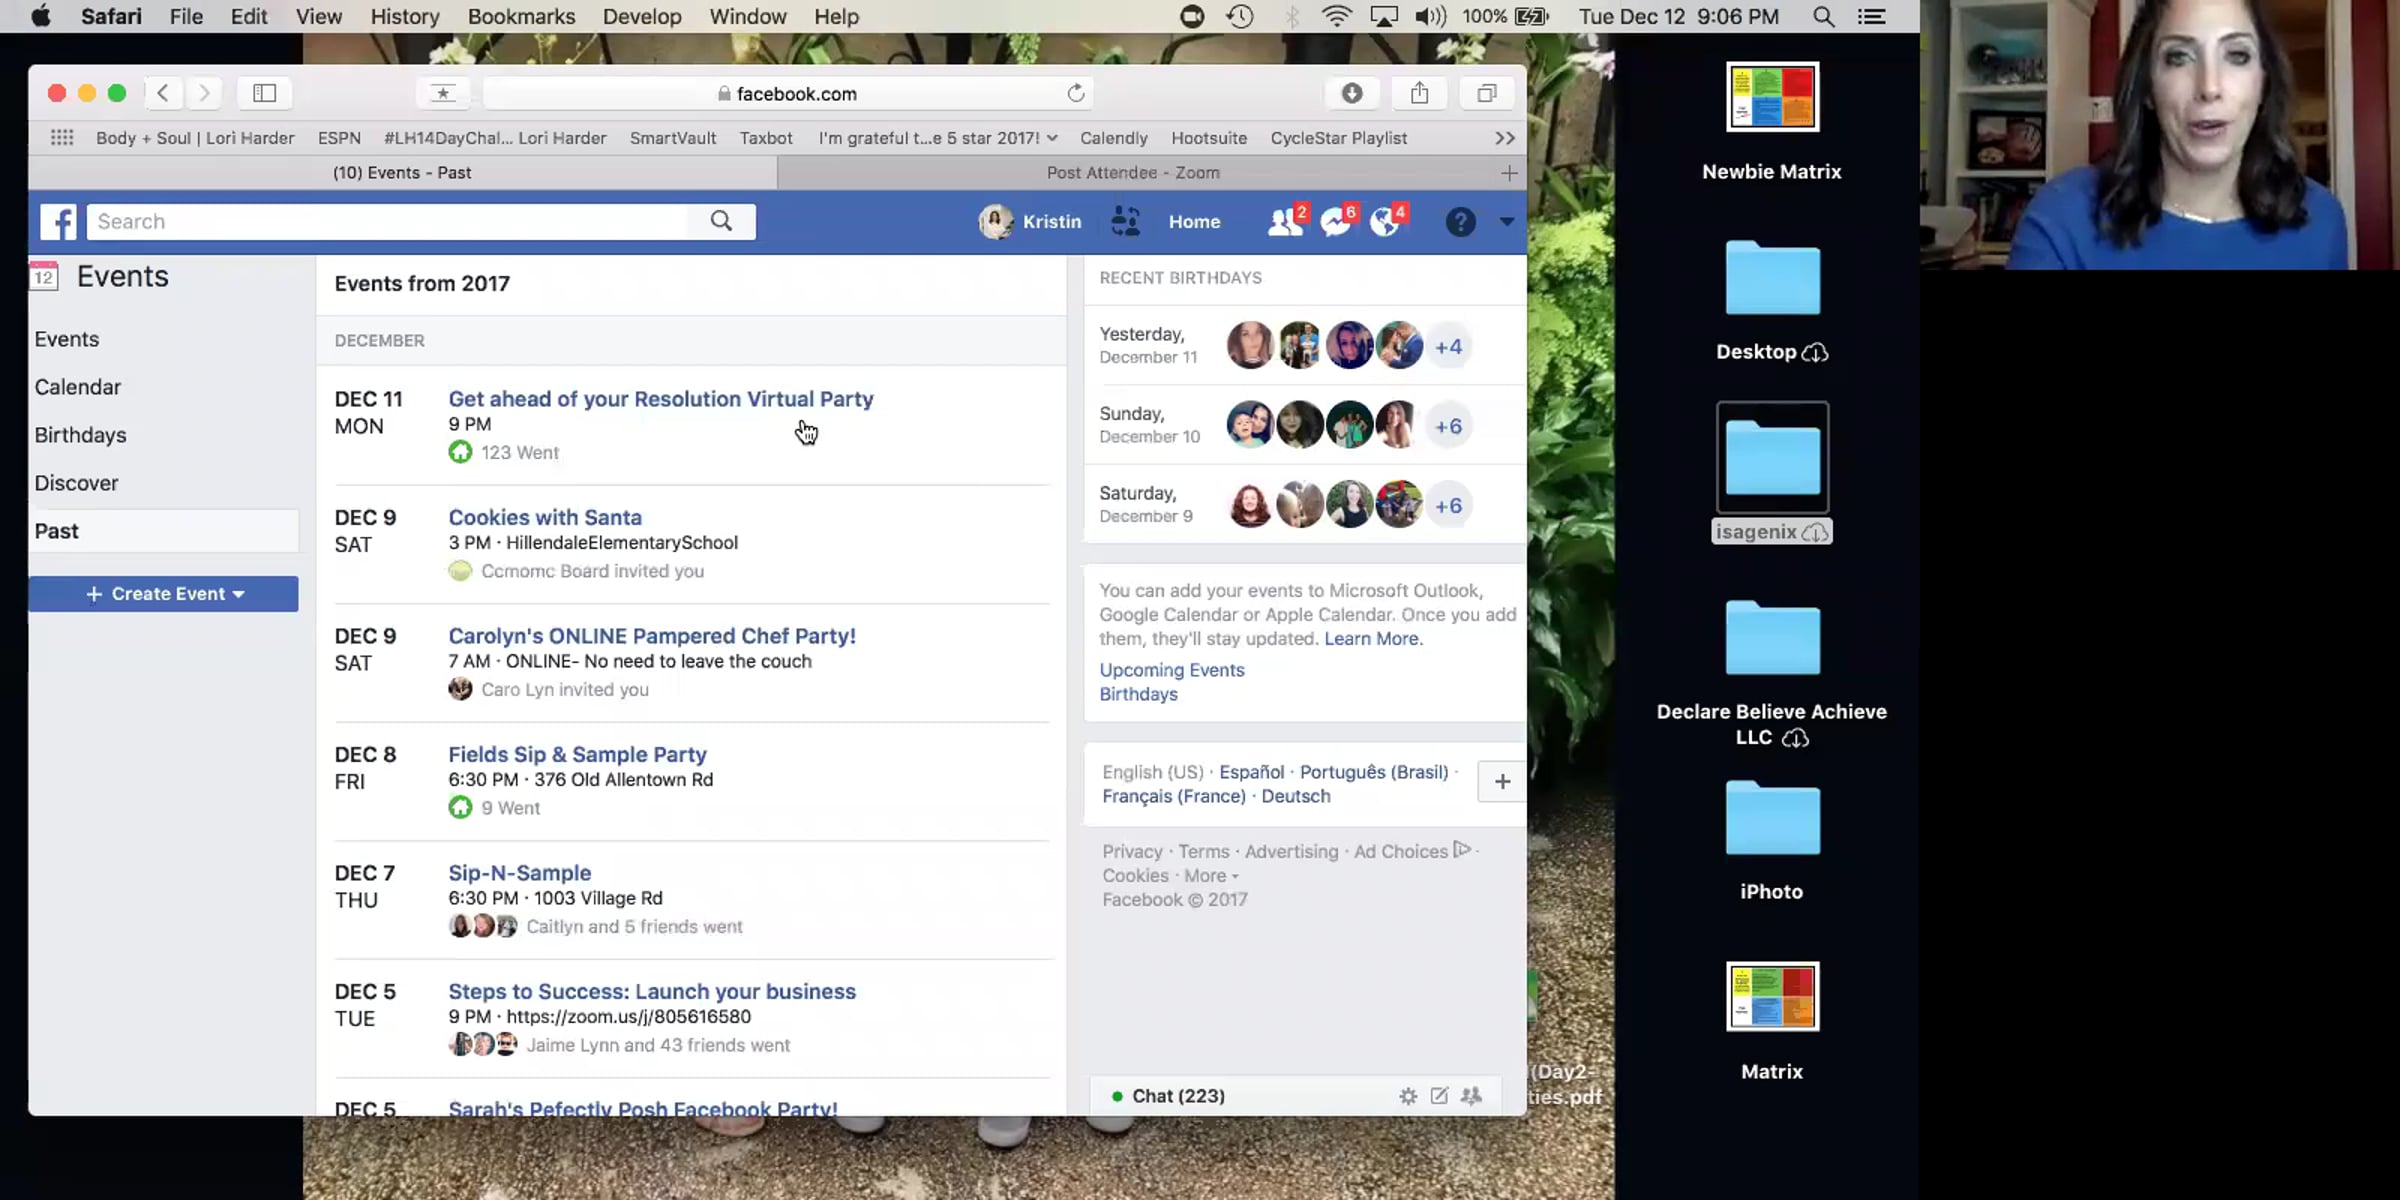The width and height of the screenshot is (2400, 1200).
Task: Go to Facebook Home
Action: pos(1194,222)
